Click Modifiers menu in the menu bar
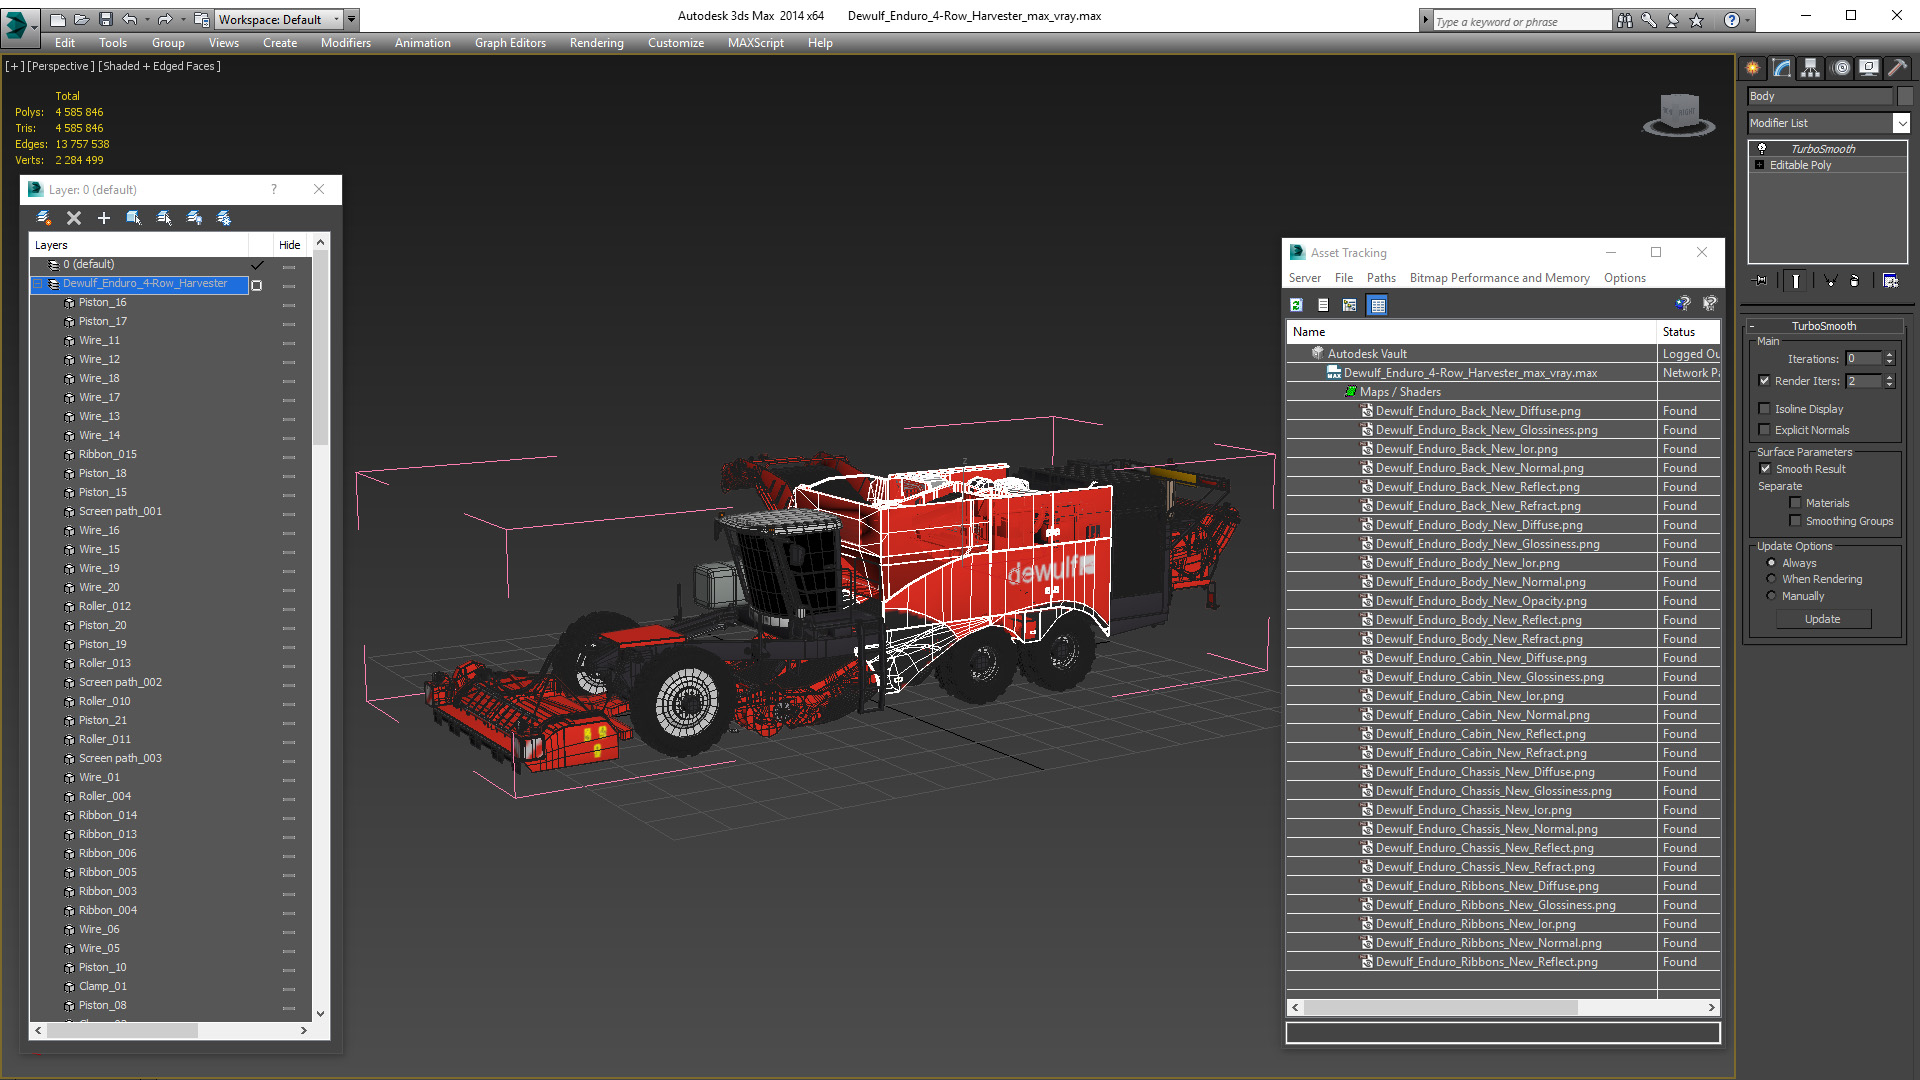Viewport: 1920px width, 1080px height. coord(344,42)
